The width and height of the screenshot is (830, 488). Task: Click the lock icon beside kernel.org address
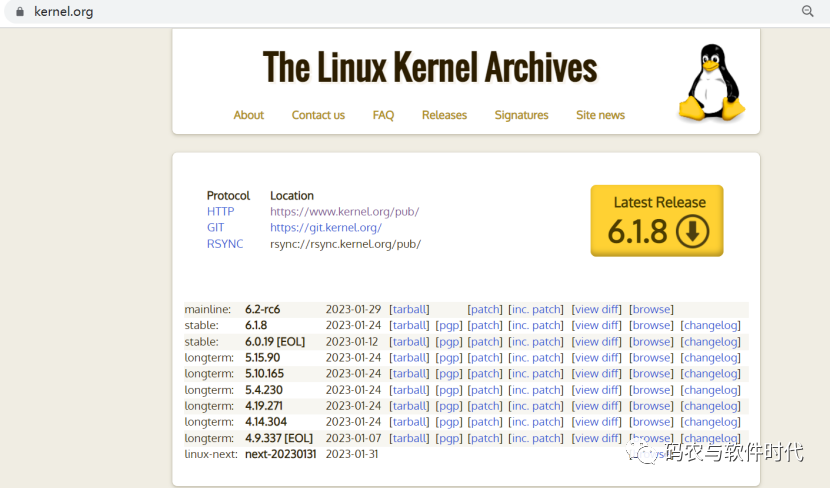(x=20, y=12)
